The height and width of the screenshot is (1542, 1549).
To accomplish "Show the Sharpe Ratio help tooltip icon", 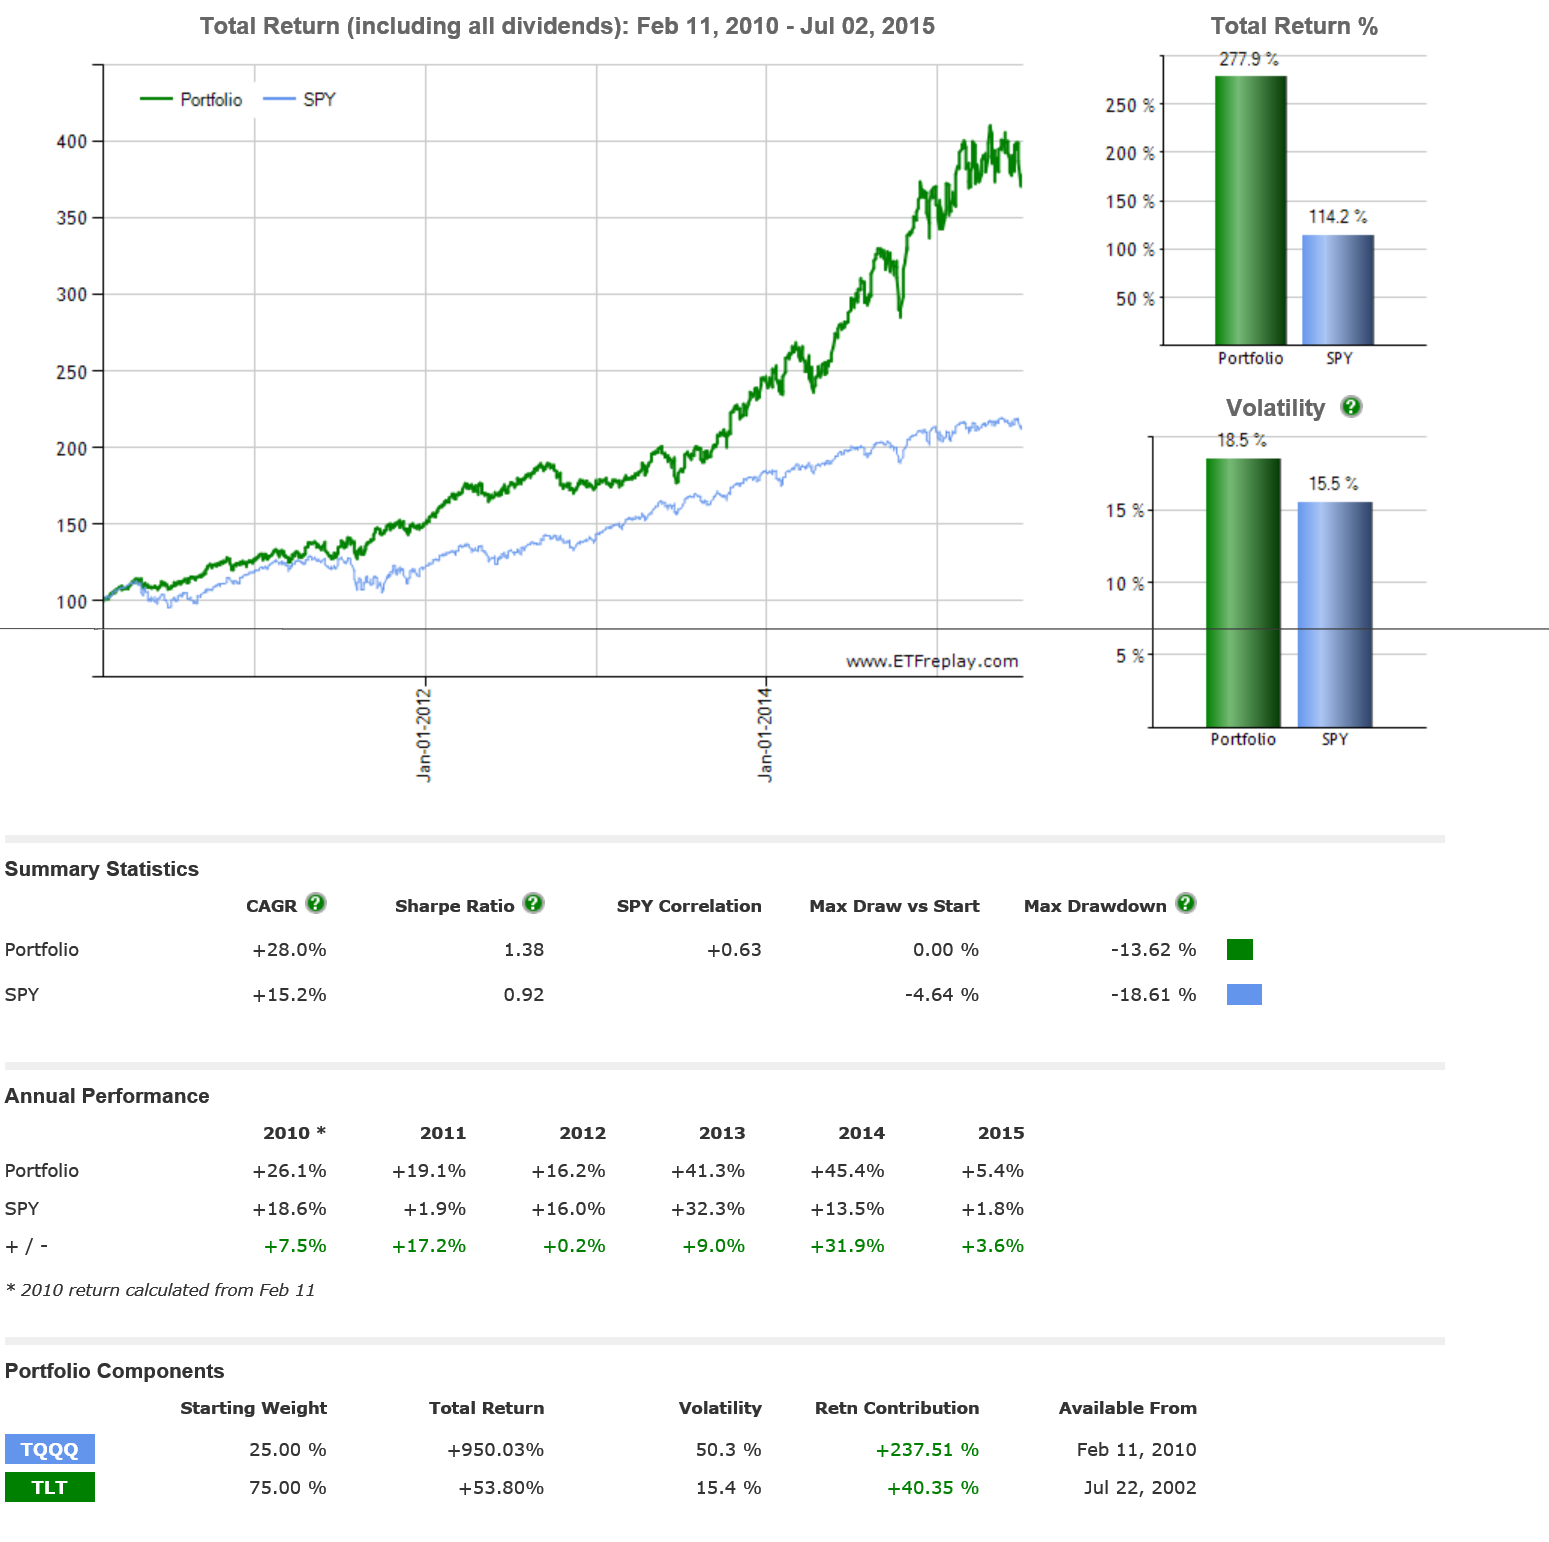I will pos(534,903).
